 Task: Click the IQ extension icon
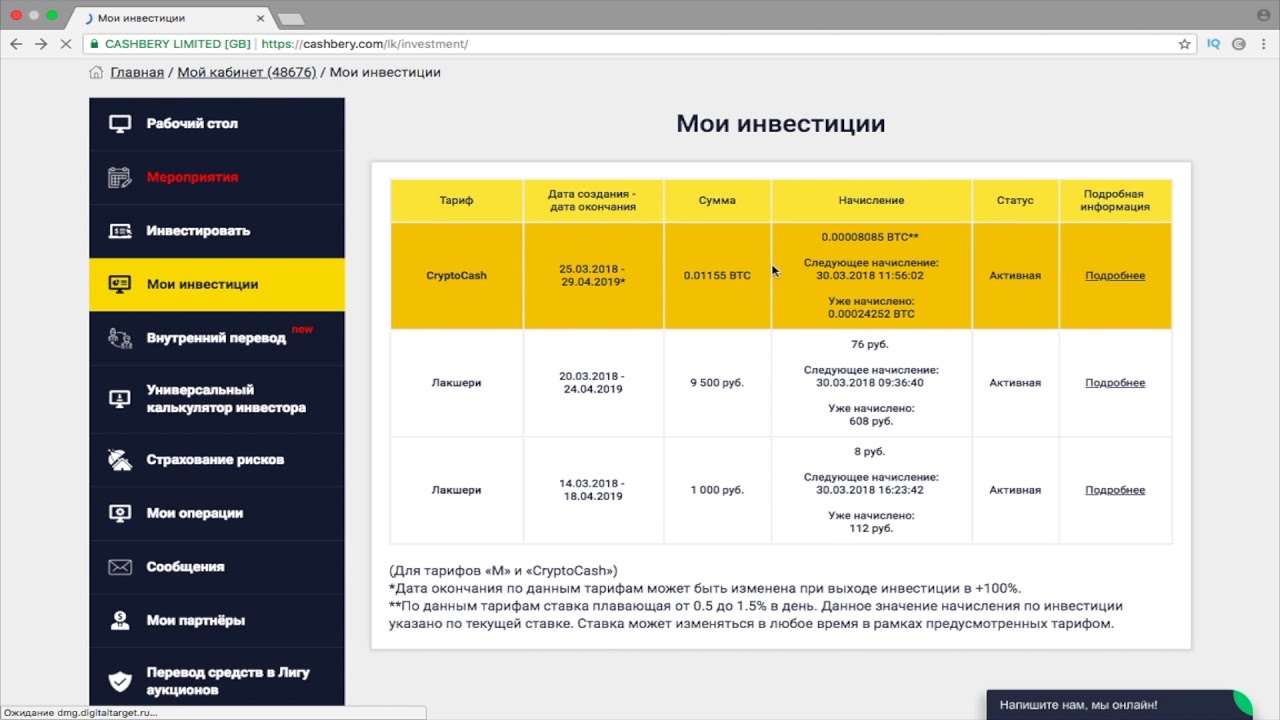tap(1214, 44)
